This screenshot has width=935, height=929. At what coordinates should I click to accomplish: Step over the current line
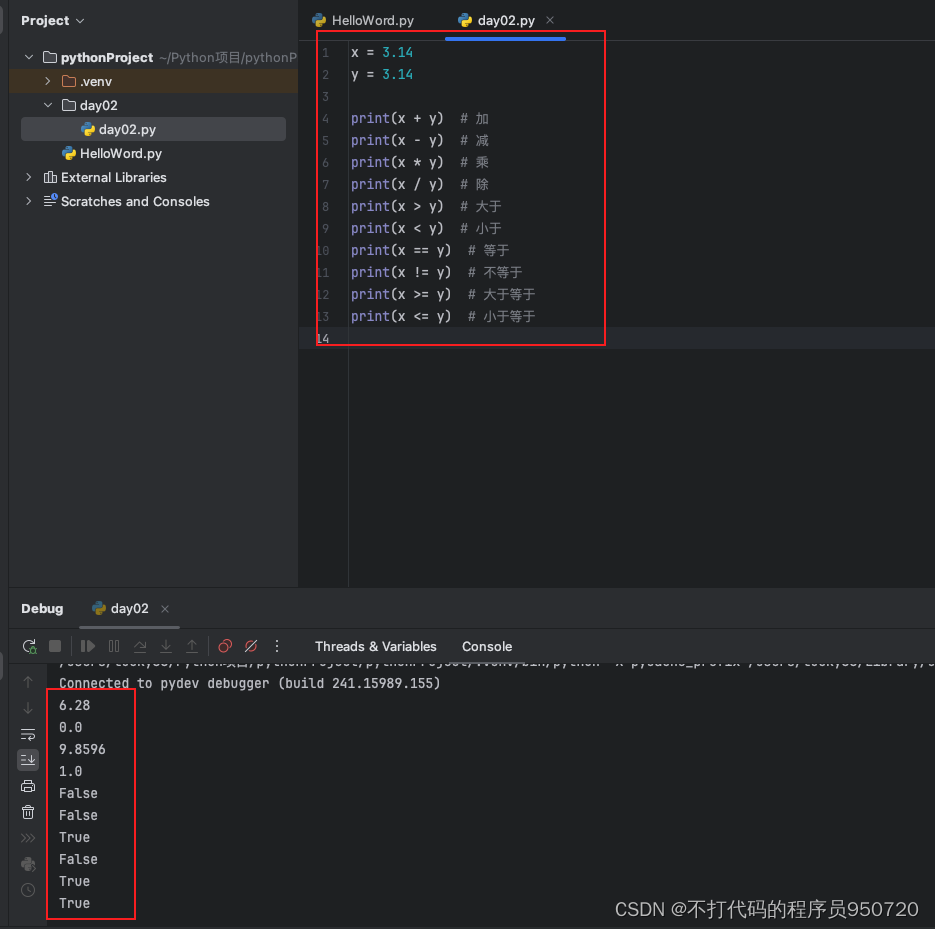[x=140, y=646]
